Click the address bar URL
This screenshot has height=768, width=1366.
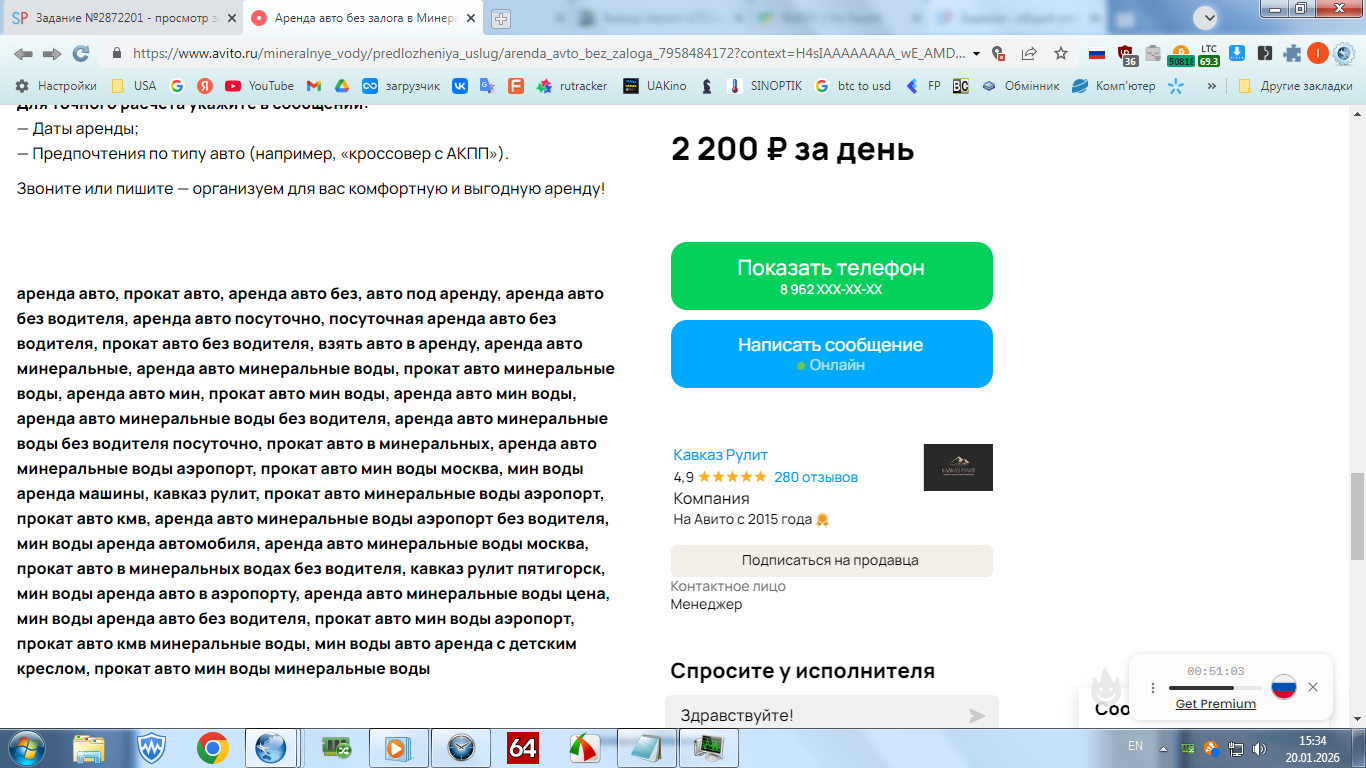click(x=549, y=53)
